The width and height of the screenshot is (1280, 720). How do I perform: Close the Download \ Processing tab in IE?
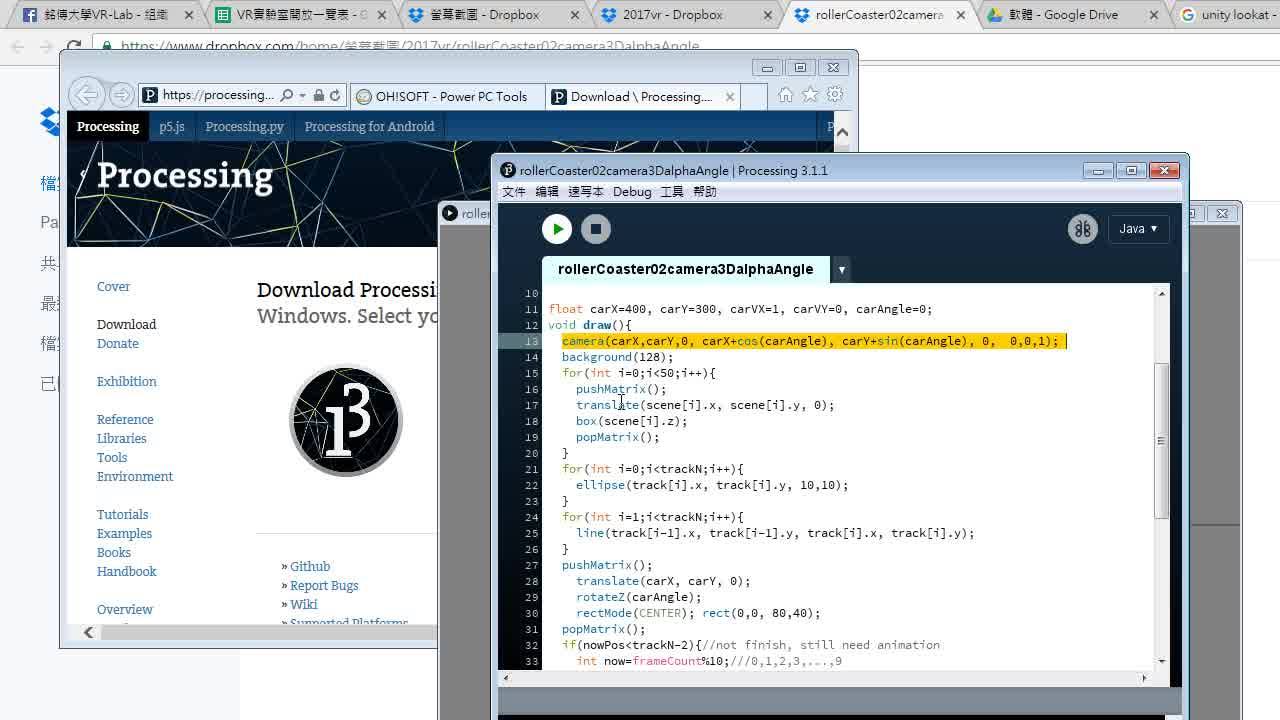730,96
